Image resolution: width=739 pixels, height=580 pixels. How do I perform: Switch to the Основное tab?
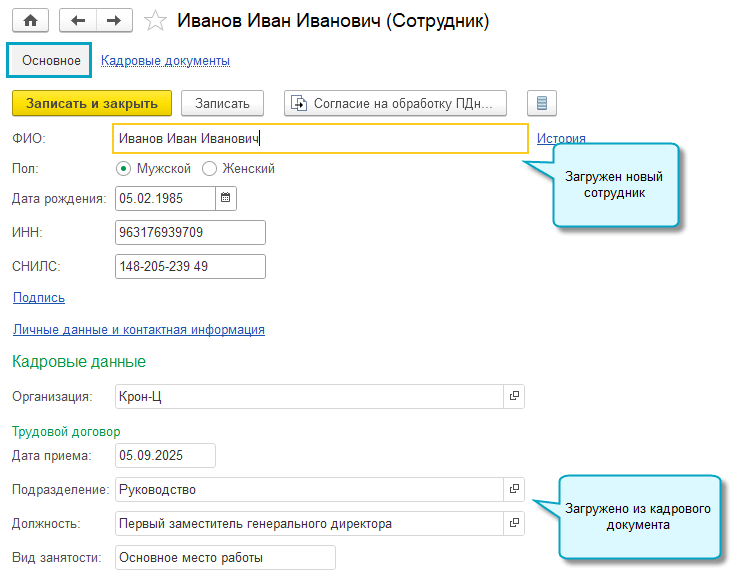point(50,60)
